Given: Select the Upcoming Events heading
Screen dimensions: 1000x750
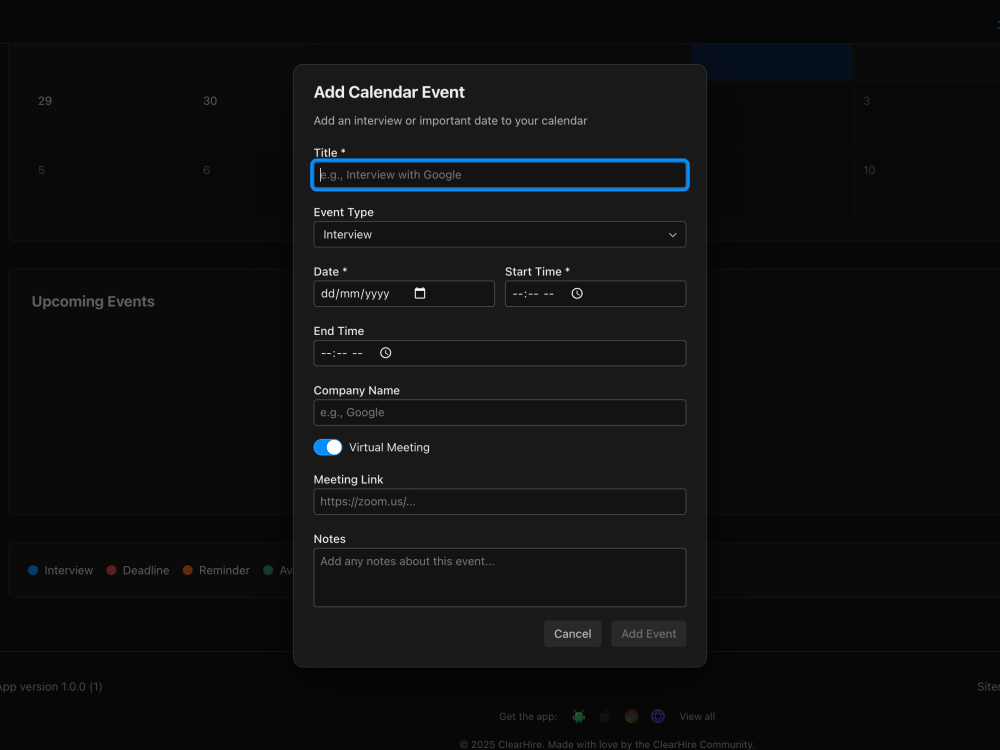Looking at the screenshot, I should click(93, 302).
